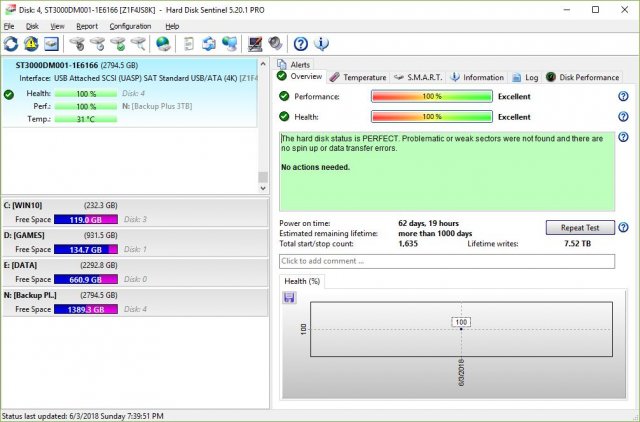The width and height of the screenshot is (640, 422).
Task: Click the disk list scroll down arrow
Action: pos(263,188)
